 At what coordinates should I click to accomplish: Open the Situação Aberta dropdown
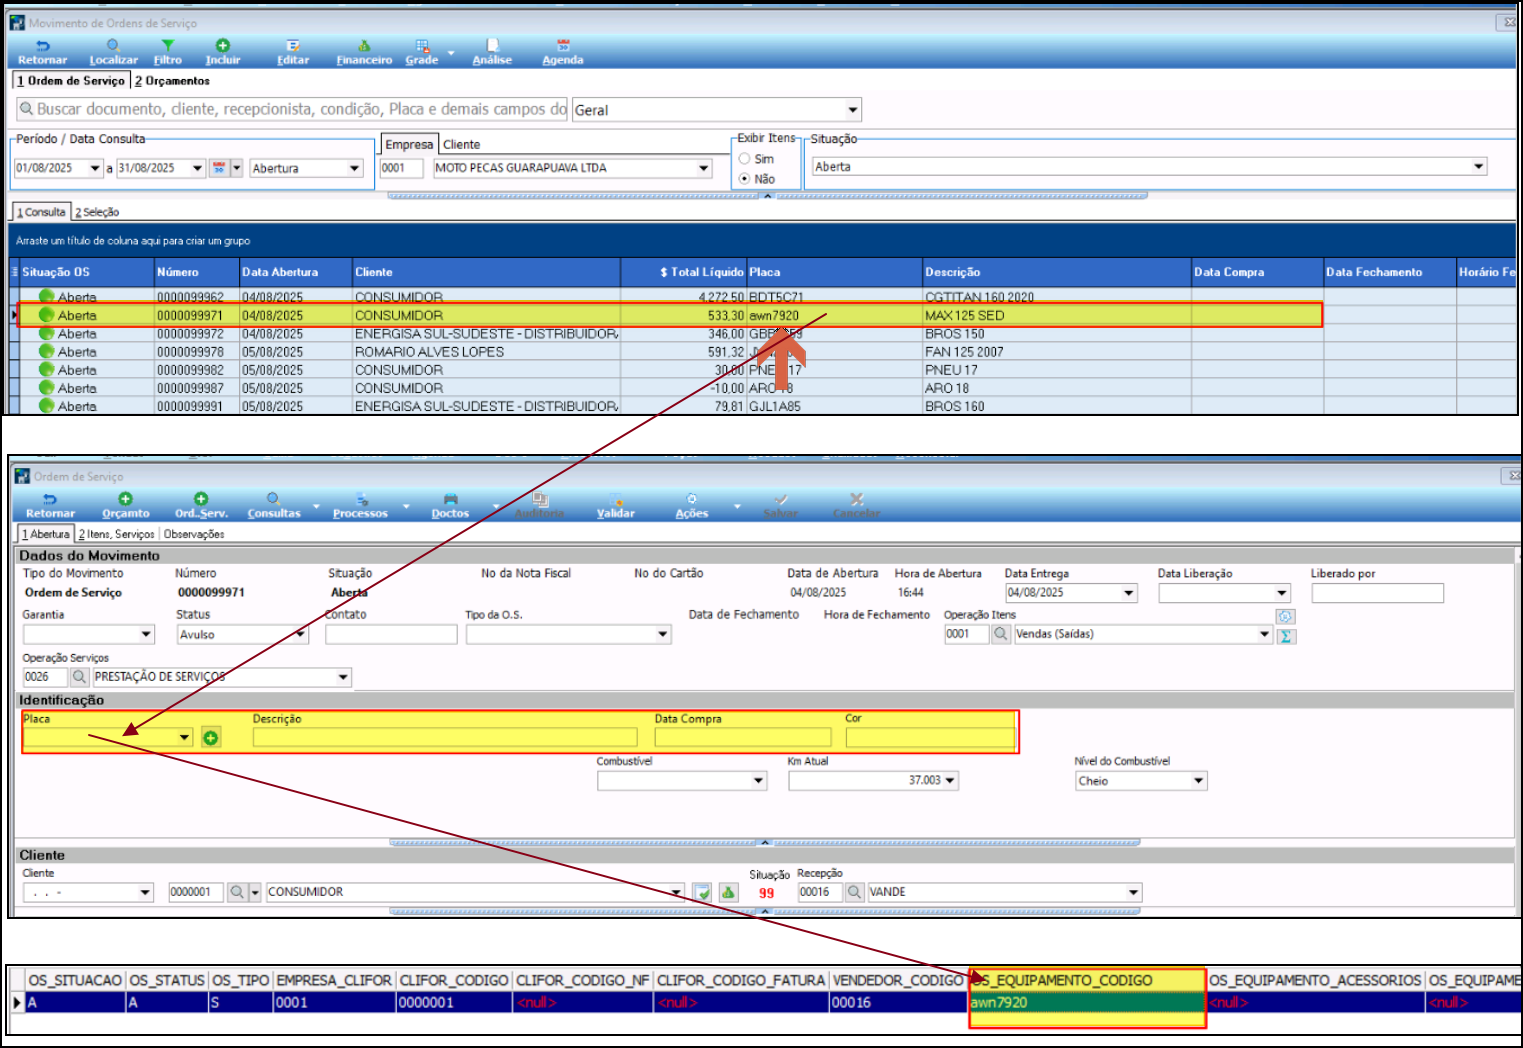tap(1479, 167)
